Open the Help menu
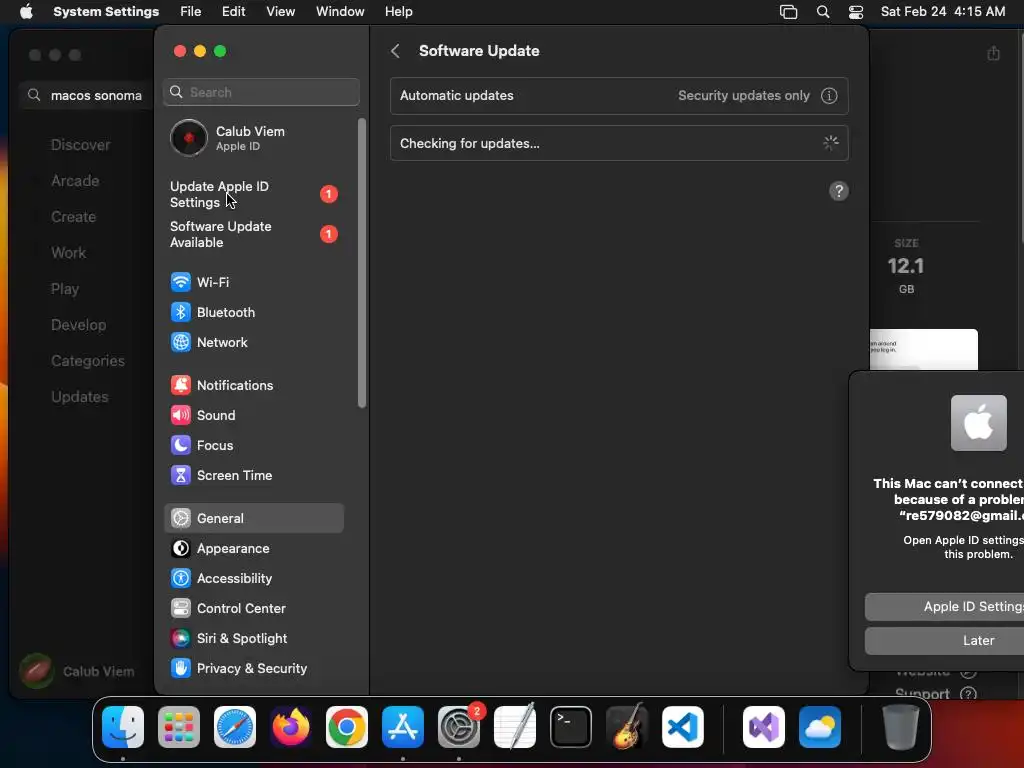Image resolution: width=1024 pixels, height=768 pixels. 398,12
